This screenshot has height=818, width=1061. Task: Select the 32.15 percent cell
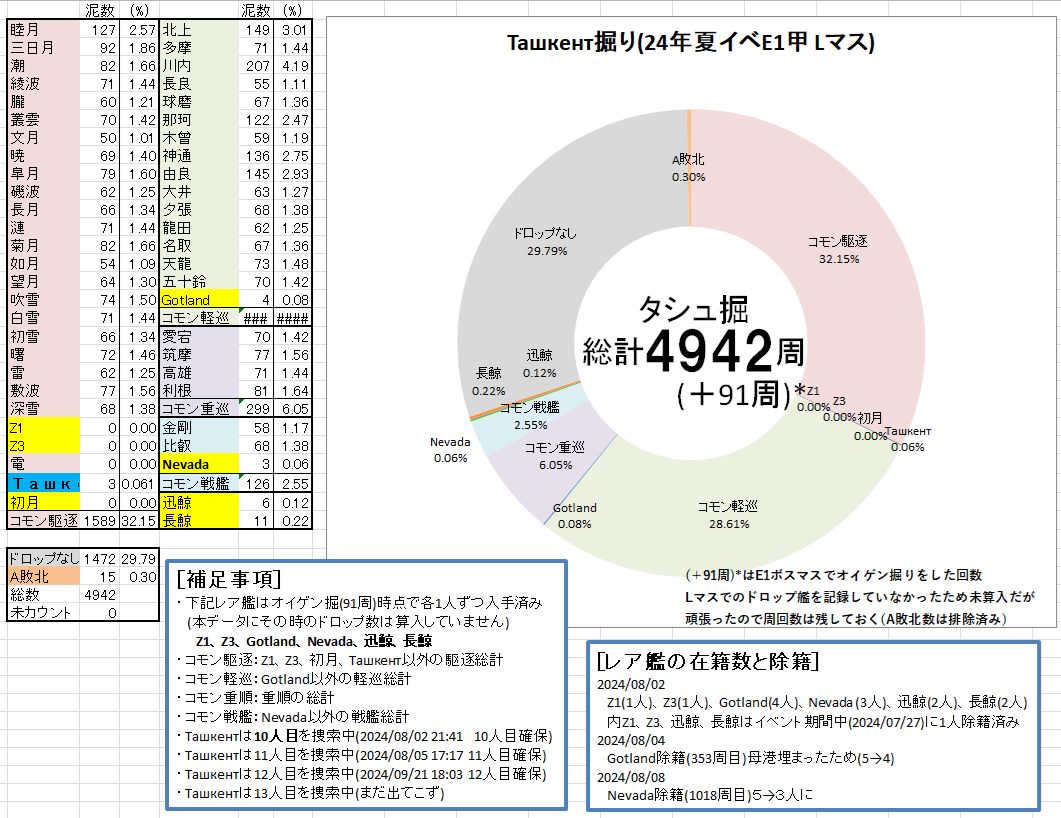139,520
